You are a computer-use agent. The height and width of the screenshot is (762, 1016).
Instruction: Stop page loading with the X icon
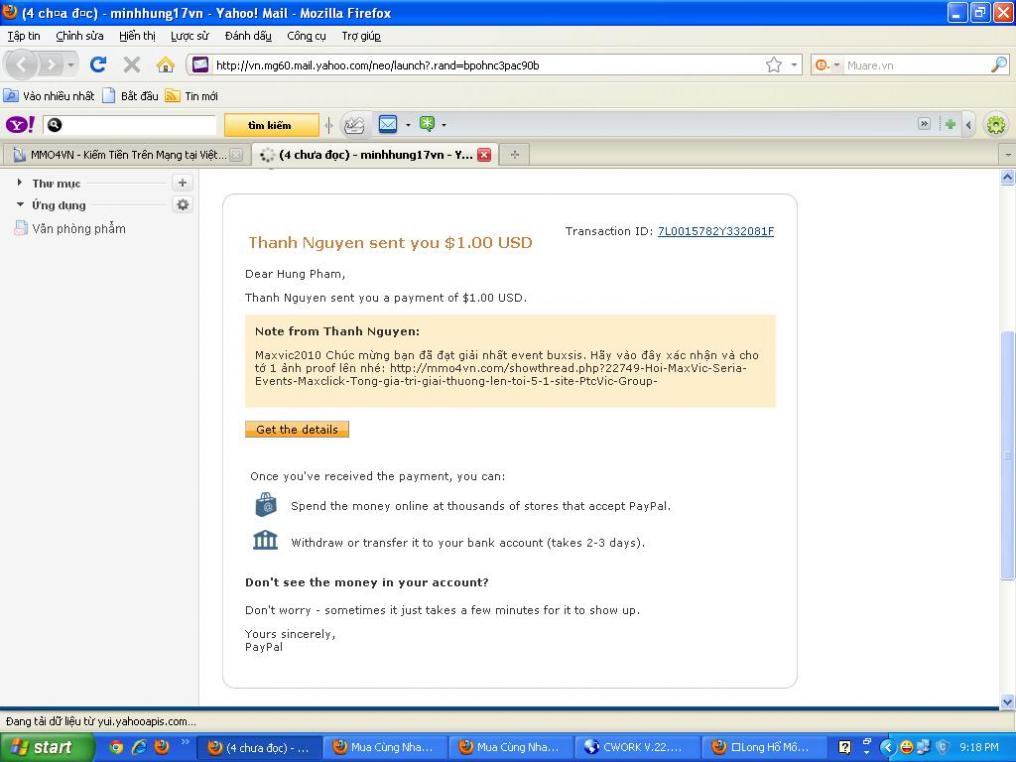tap(132, 64)
